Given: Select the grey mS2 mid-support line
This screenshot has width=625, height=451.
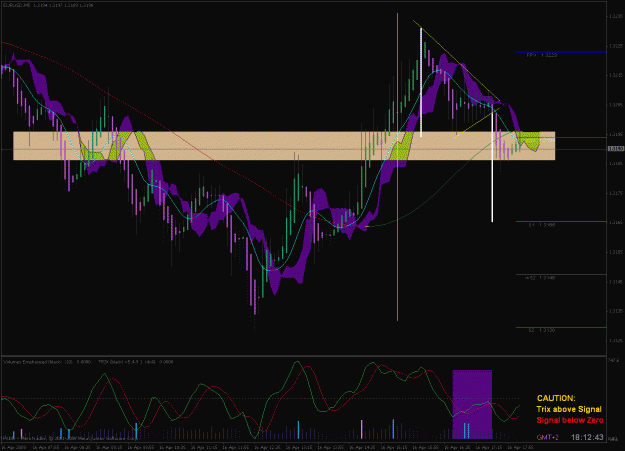Looking at the screenshot, I should coord(561,274).
